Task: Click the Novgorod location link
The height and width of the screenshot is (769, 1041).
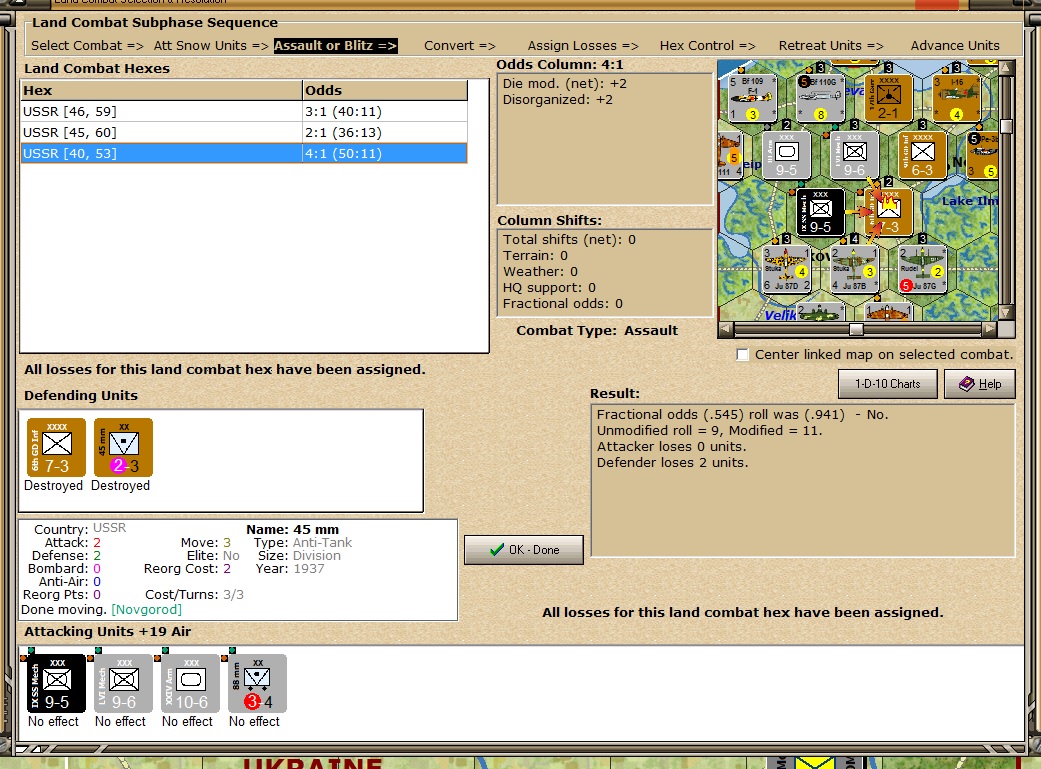Action: [x=146, y=610]
